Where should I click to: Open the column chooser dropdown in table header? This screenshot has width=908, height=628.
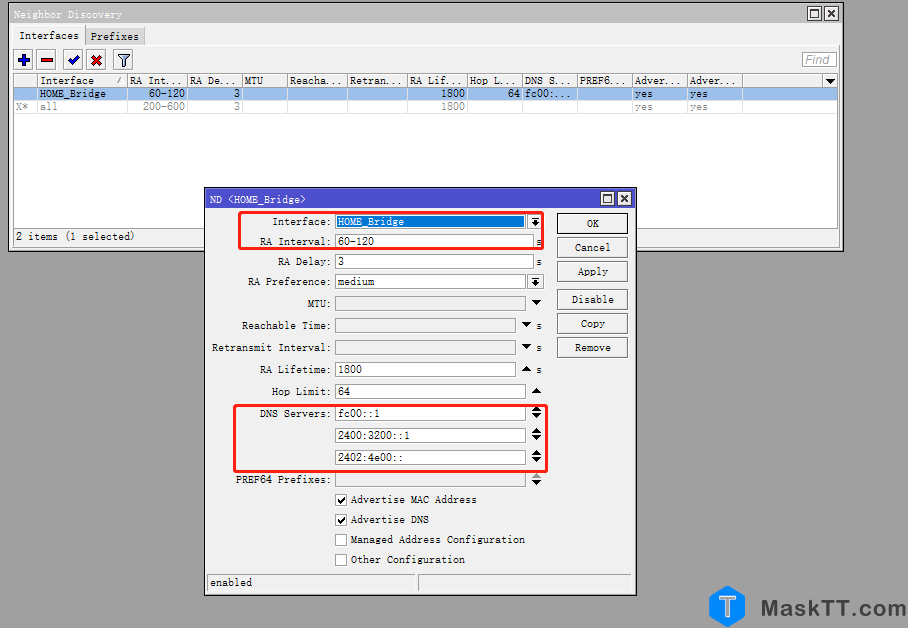(x=830, y=81)
